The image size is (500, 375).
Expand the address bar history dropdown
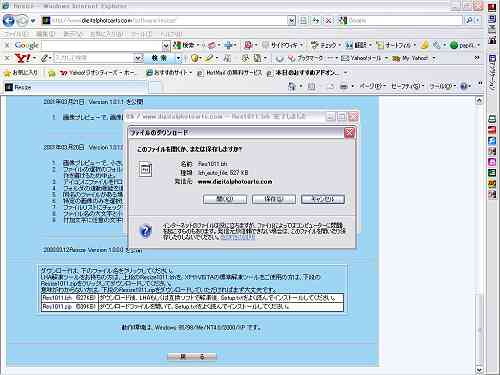292,21
